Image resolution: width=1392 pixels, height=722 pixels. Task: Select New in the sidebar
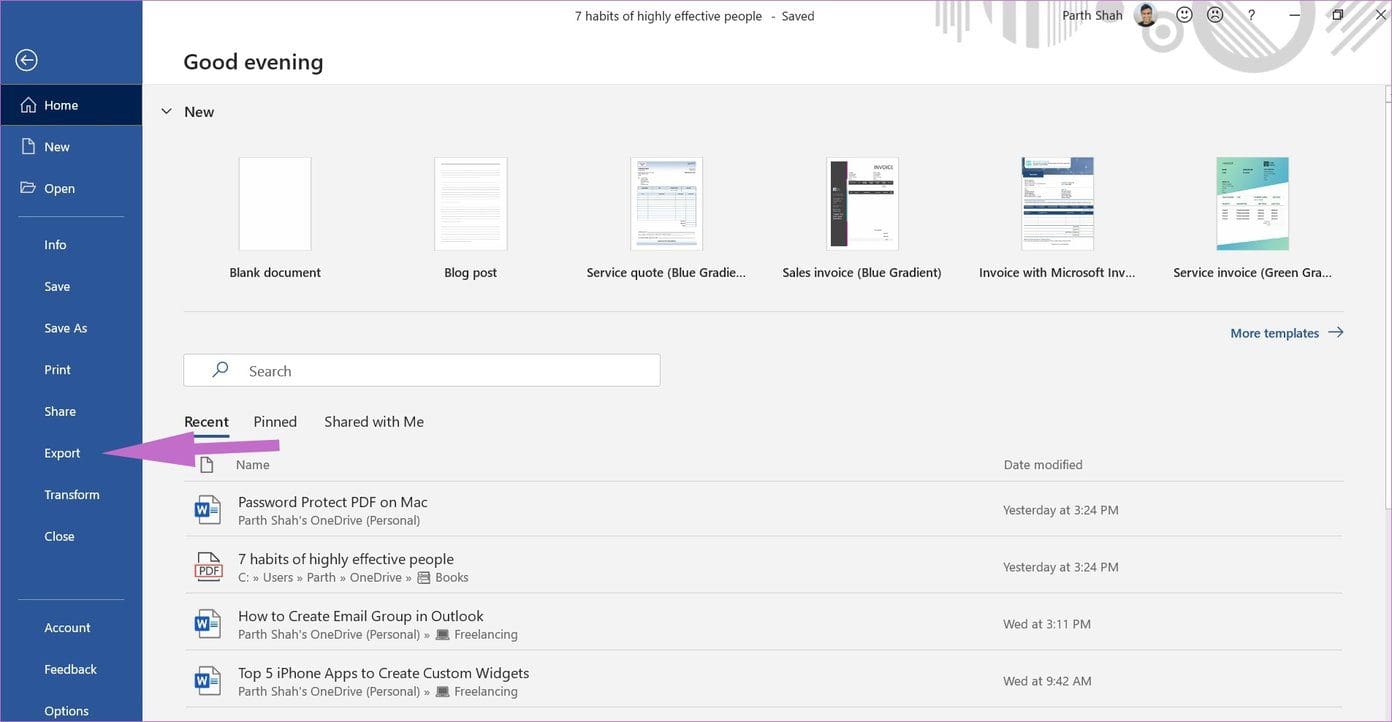pyautogui.click(x=71, y=147)
